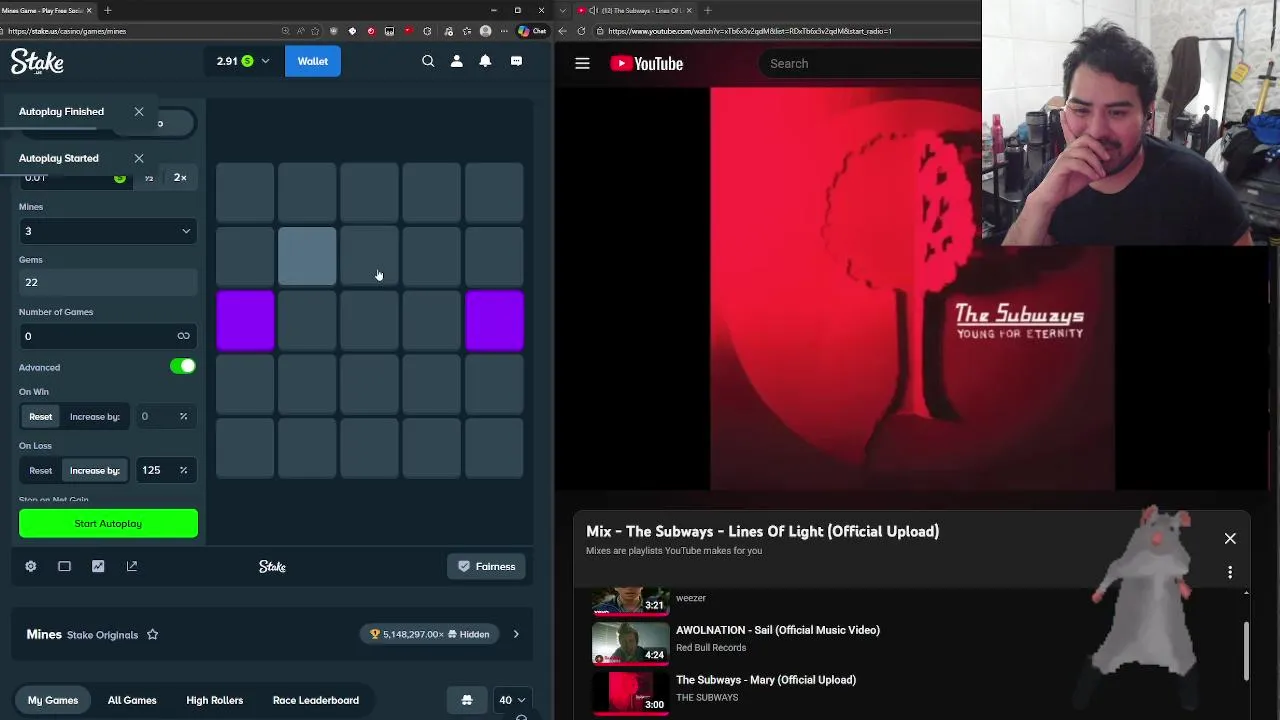Viewport: 1280px width, 720px height.
Task: Select the left purple mine tile
Action: (x=245, y=321)
